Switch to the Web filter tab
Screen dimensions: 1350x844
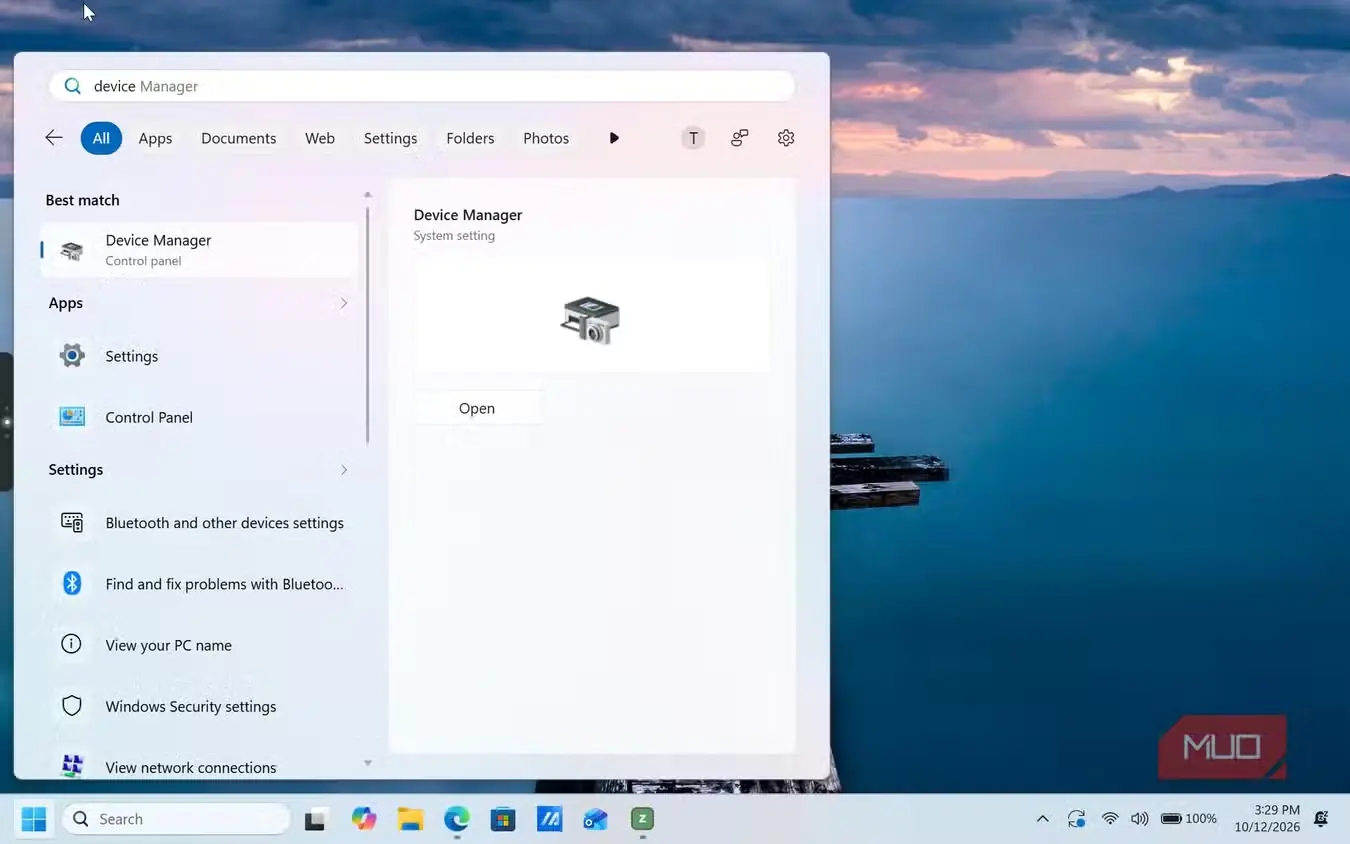click(x=320, y=138)
